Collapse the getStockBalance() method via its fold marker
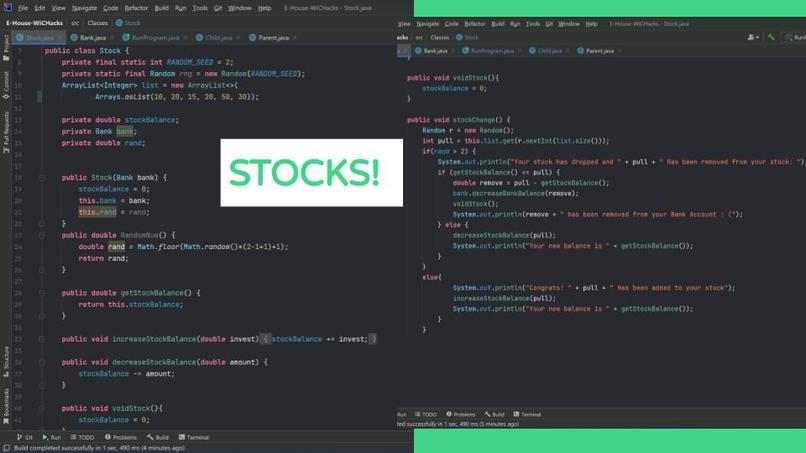 point(42,293)
